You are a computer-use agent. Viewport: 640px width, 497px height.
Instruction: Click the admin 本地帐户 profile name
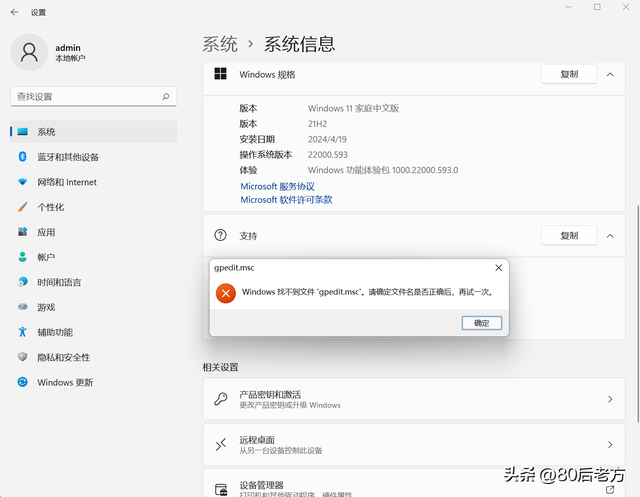(x=70, y=53)
